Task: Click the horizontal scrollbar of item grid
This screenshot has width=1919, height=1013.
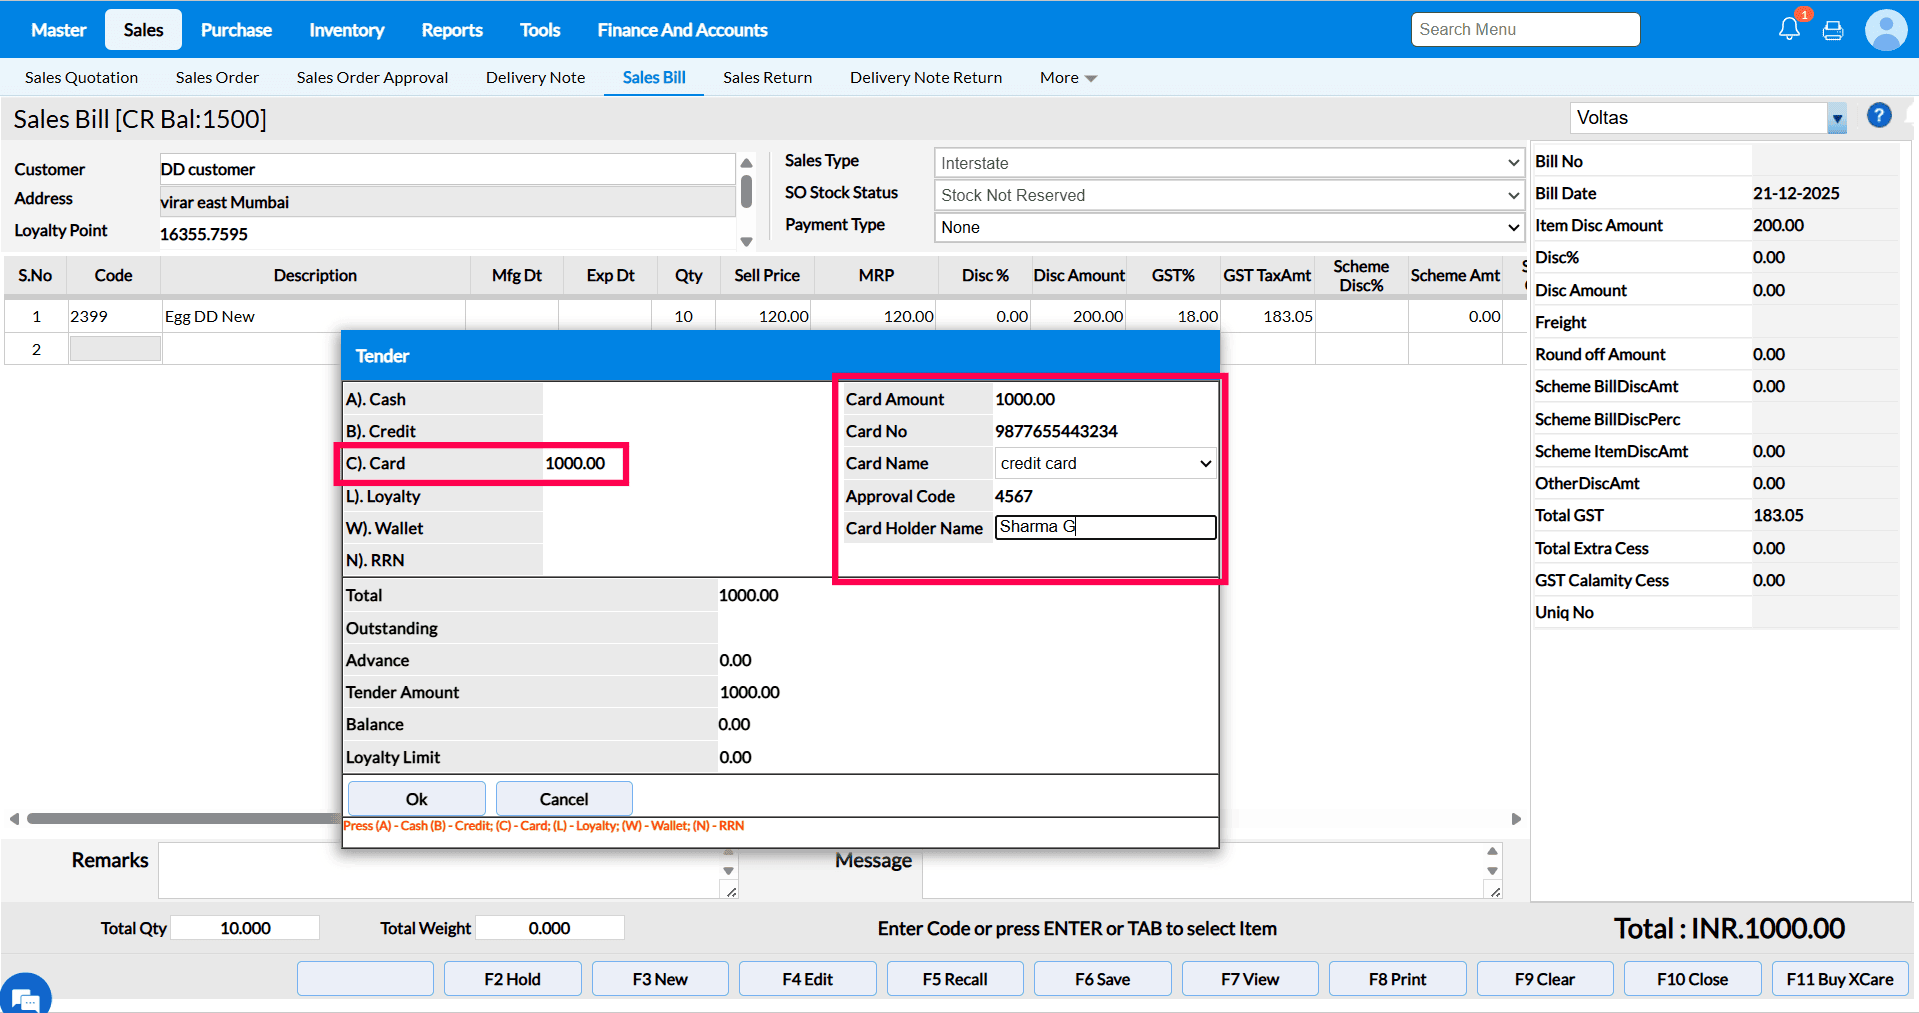Action: (x=180, y=819)
